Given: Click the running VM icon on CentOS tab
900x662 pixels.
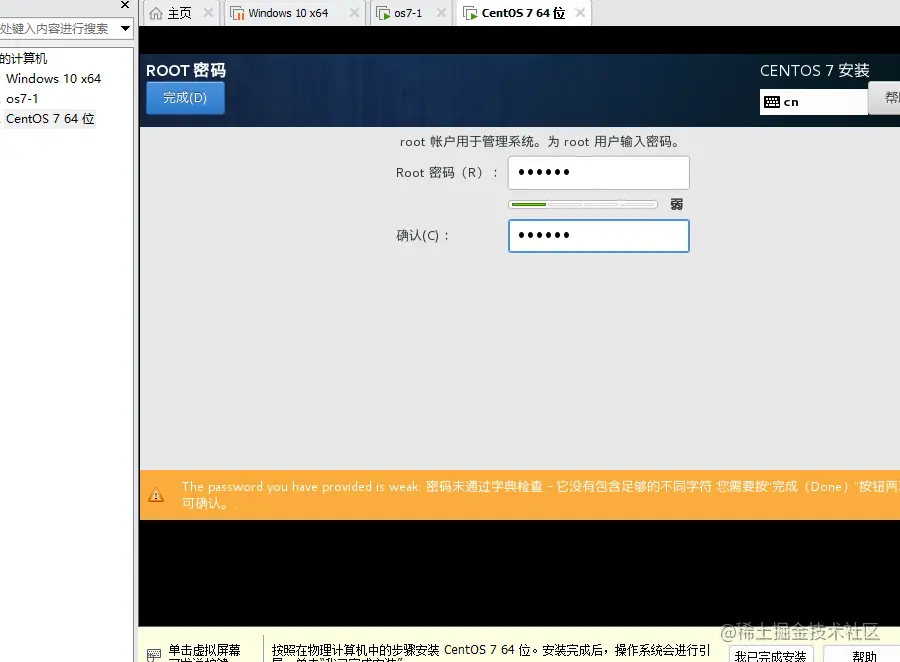Looking at the screenshot, I should click(x=470, y=13).
